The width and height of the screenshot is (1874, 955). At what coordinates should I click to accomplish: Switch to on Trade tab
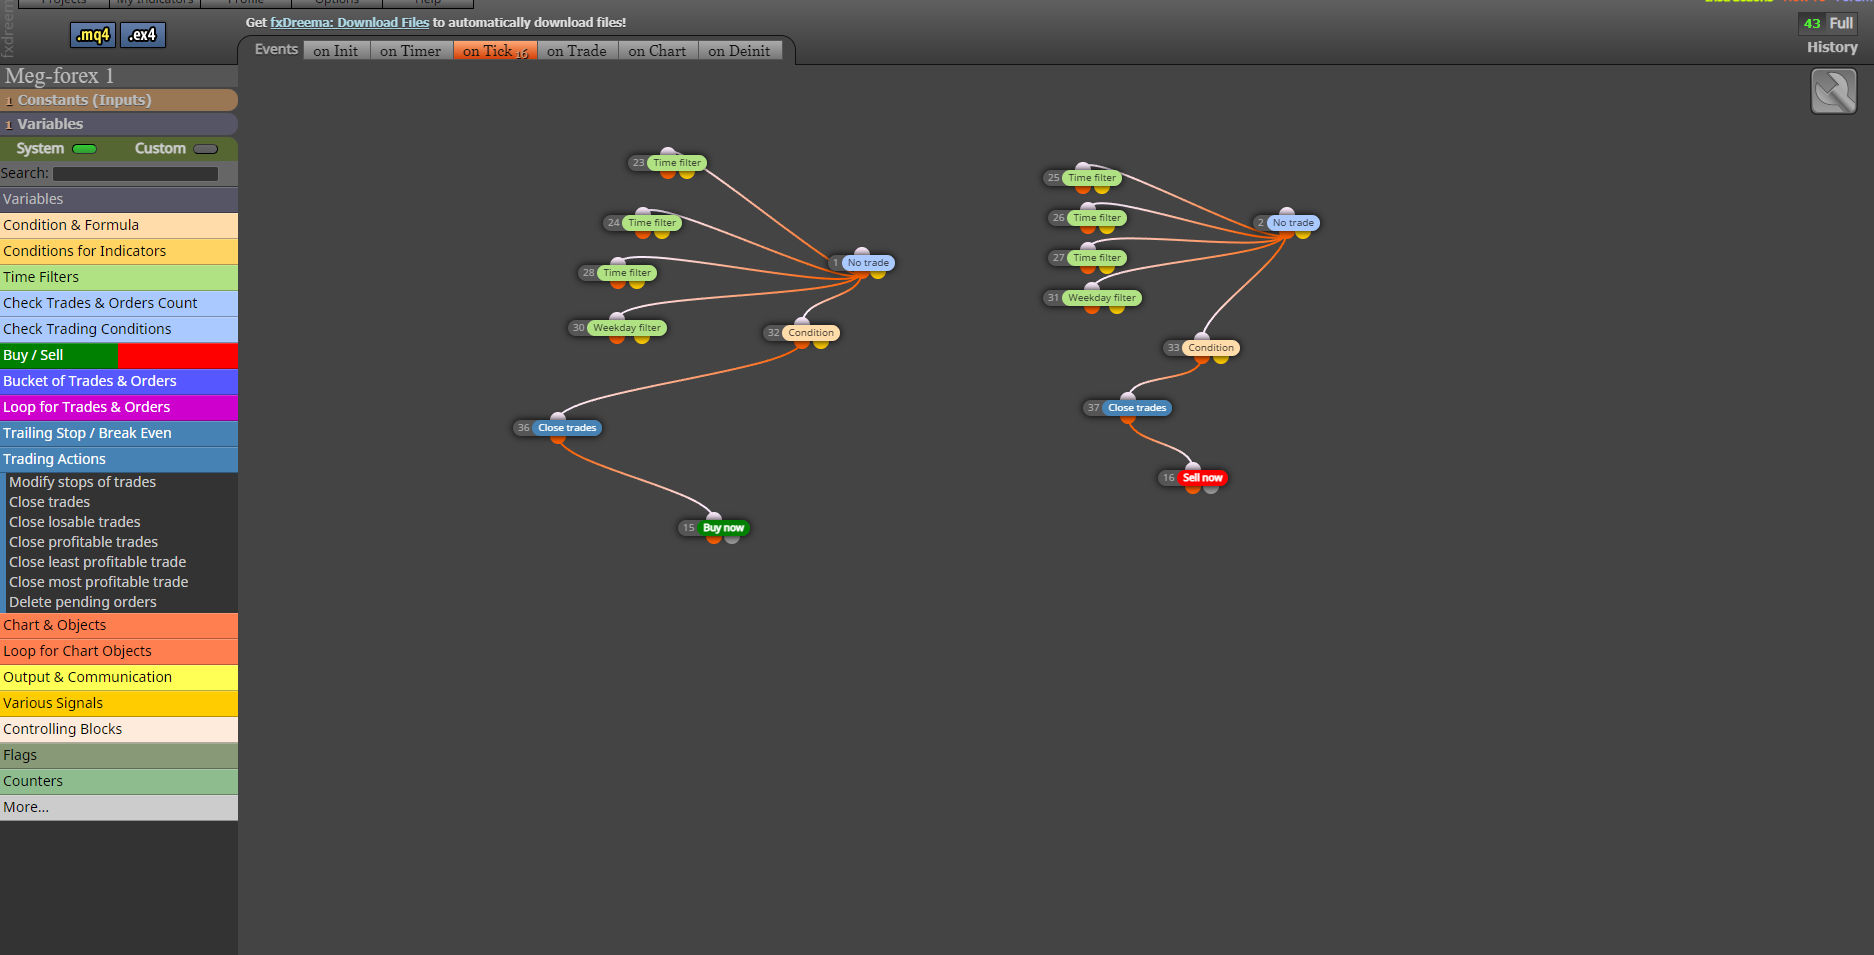pos(577,51)
